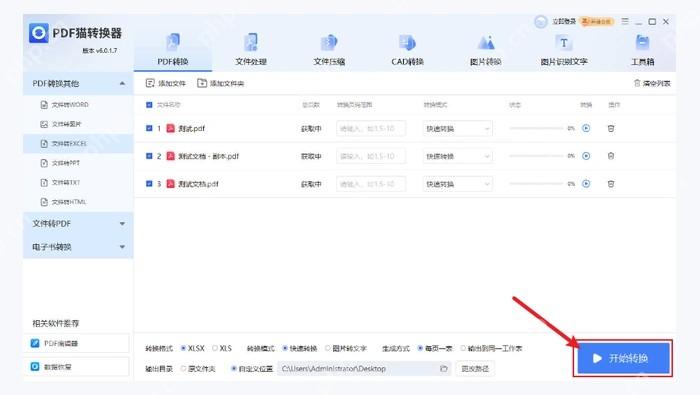Click the 更改路径 button
The width and height of the screenshot is (700, 395).
point(475,369)
